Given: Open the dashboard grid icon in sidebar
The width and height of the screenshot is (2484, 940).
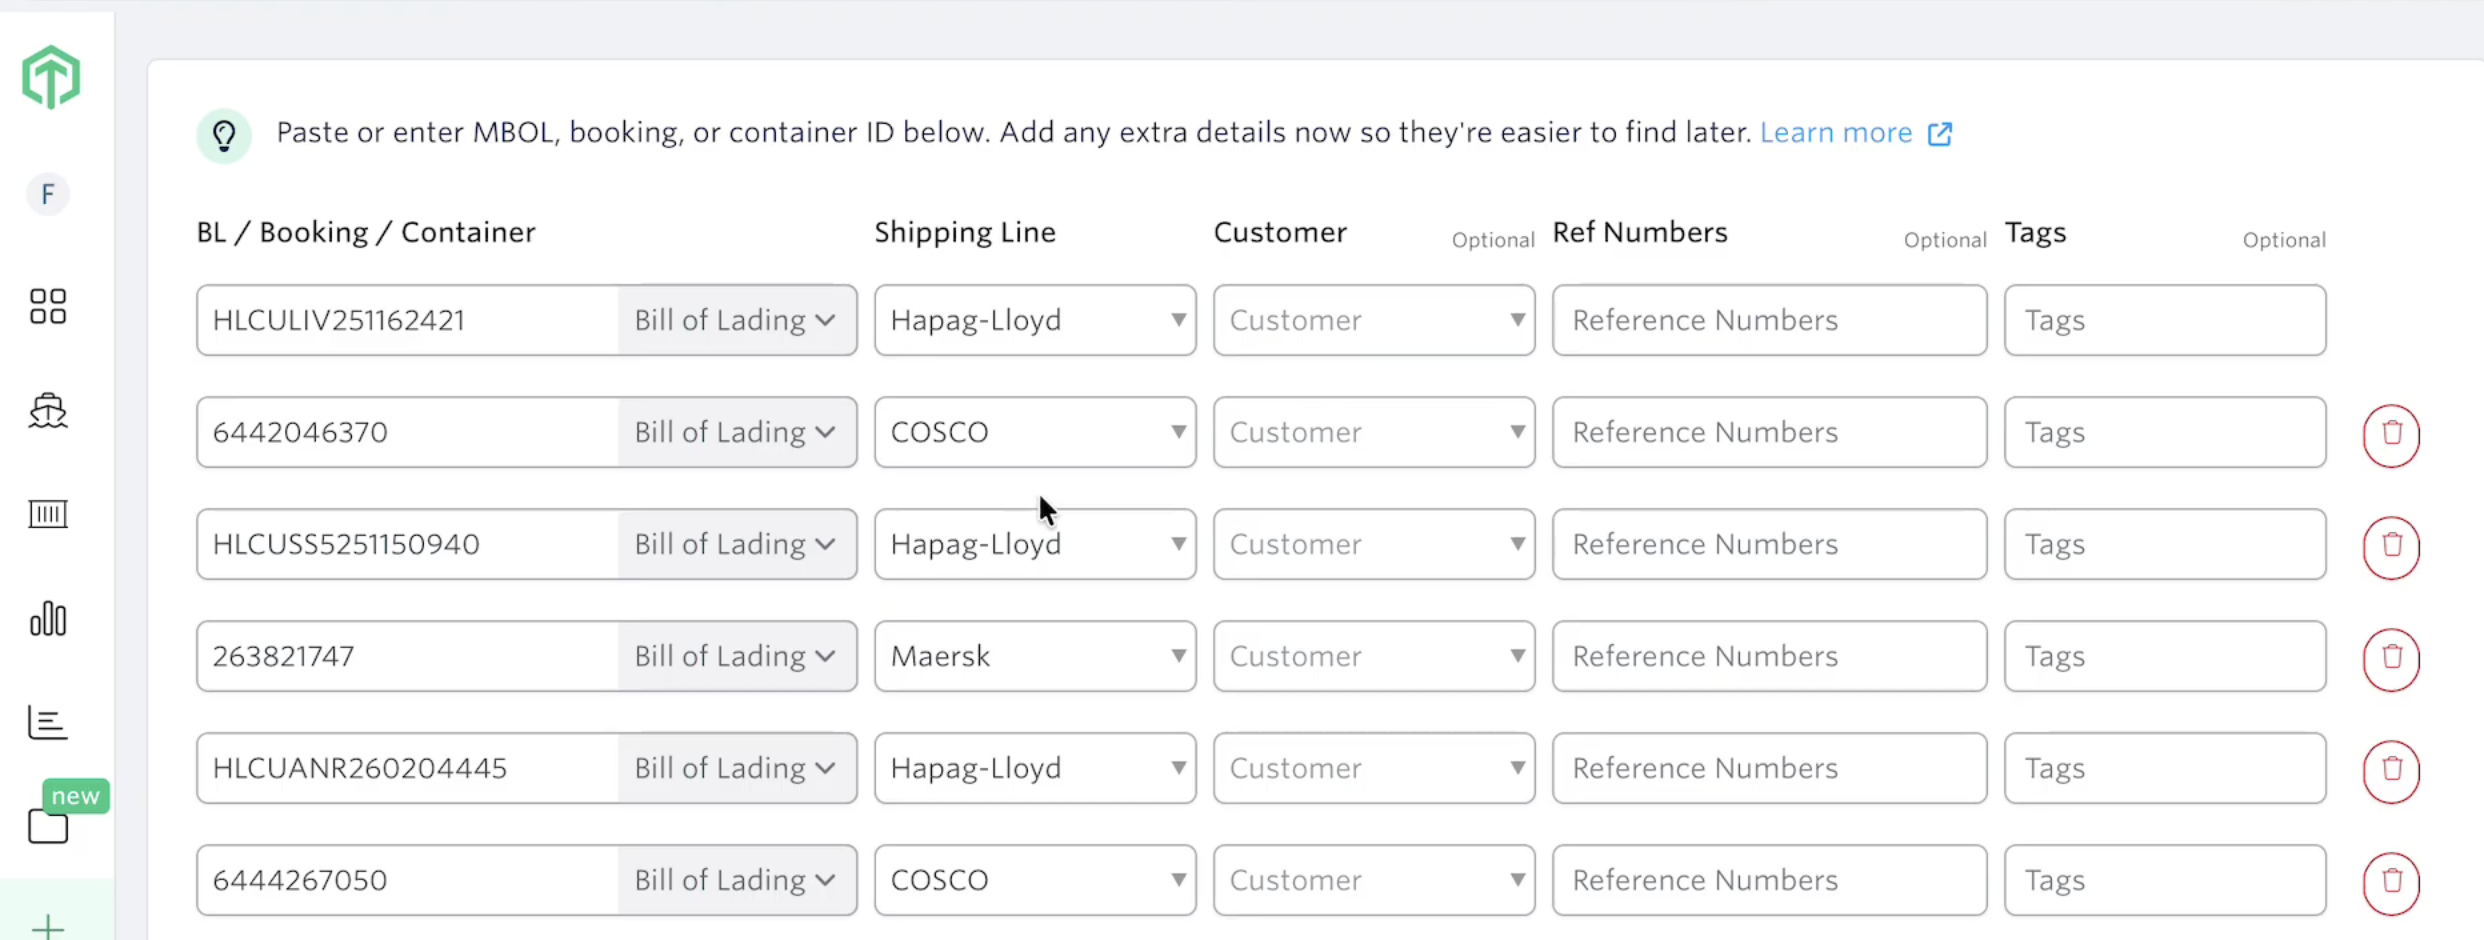Looking at the screenshot, I should click(48, 306).
